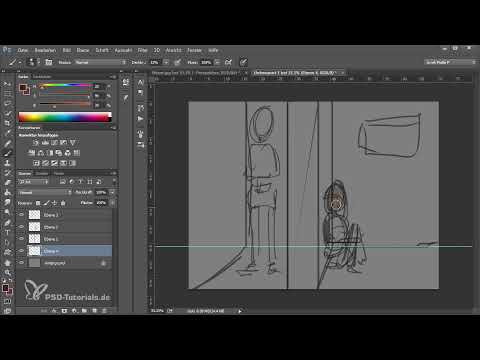The width and height of the screenshot is (480, 360).
Task: Open the Bearbeiten menu
Action: click(x=45, y=50)
